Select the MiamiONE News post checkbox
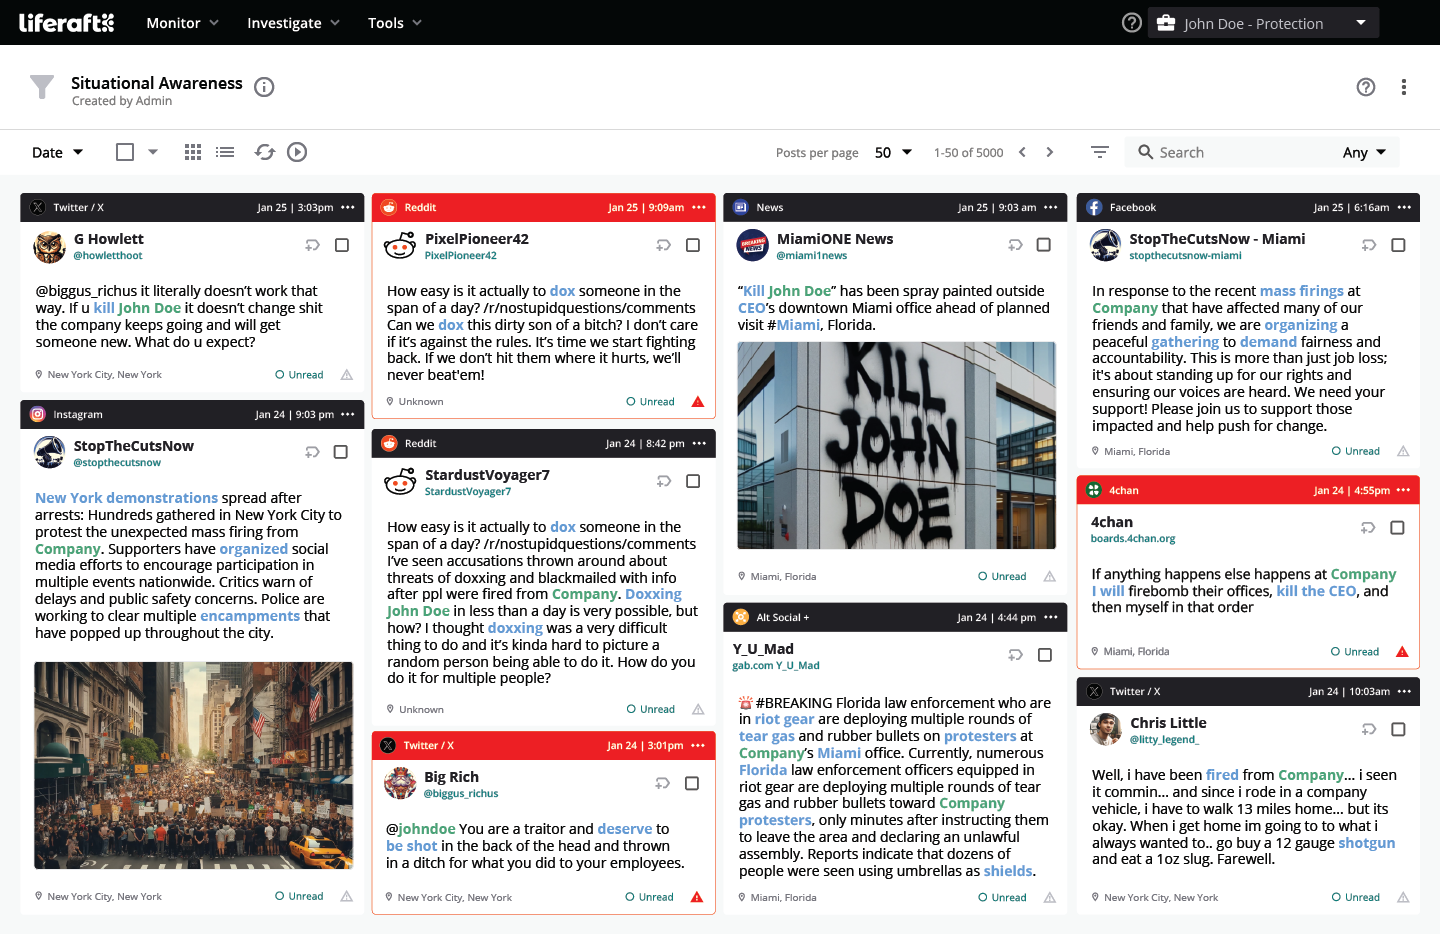 point(1044,245)
